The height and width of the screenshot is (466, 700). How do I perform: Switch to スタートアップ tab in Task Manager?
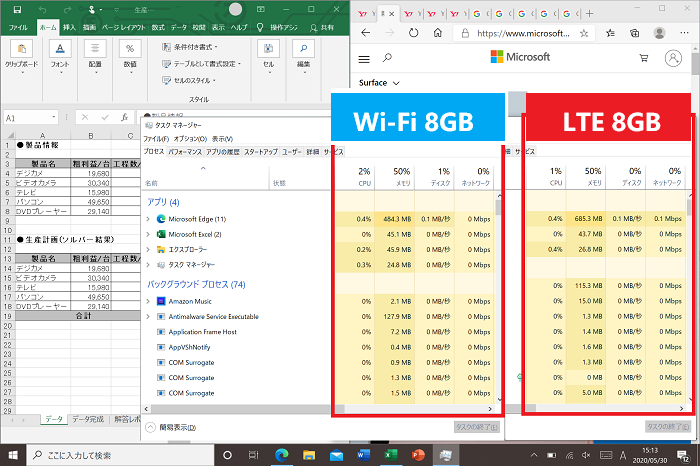coord(261,152)
